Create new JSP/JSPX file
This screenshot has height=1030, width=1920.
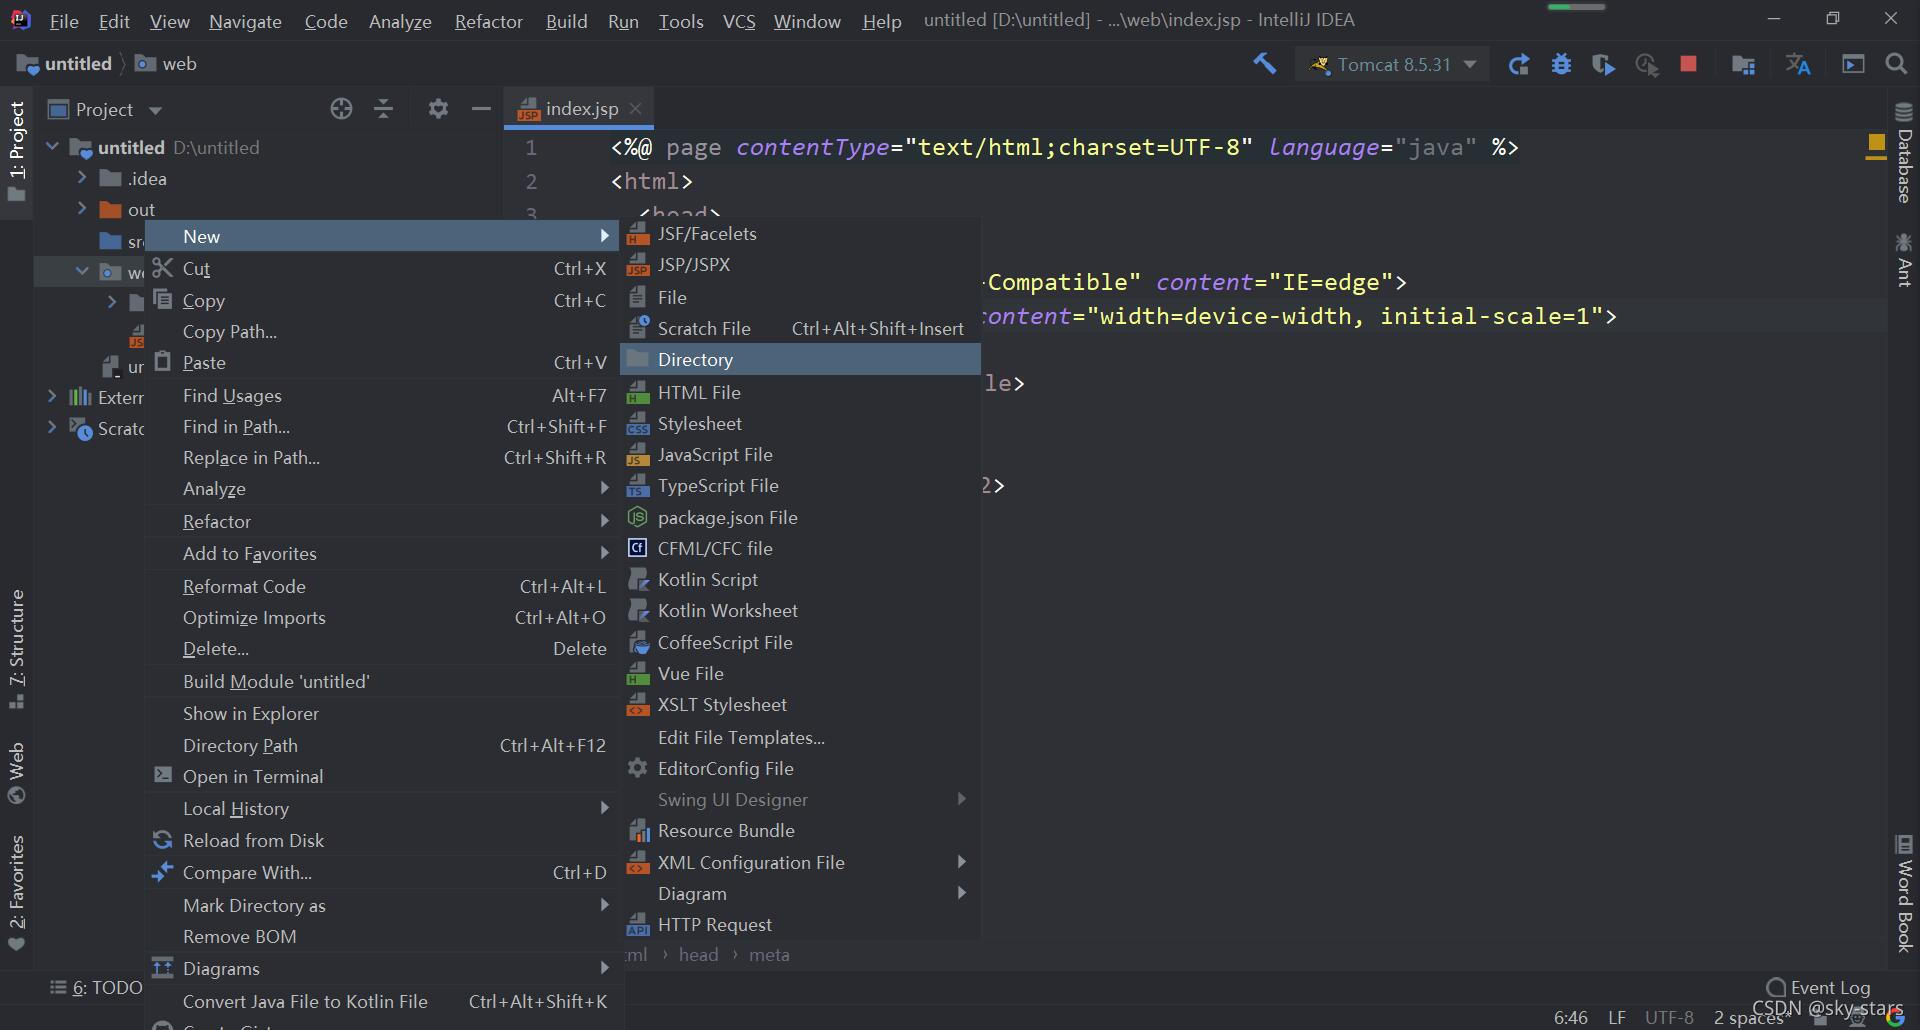(800, 265)
